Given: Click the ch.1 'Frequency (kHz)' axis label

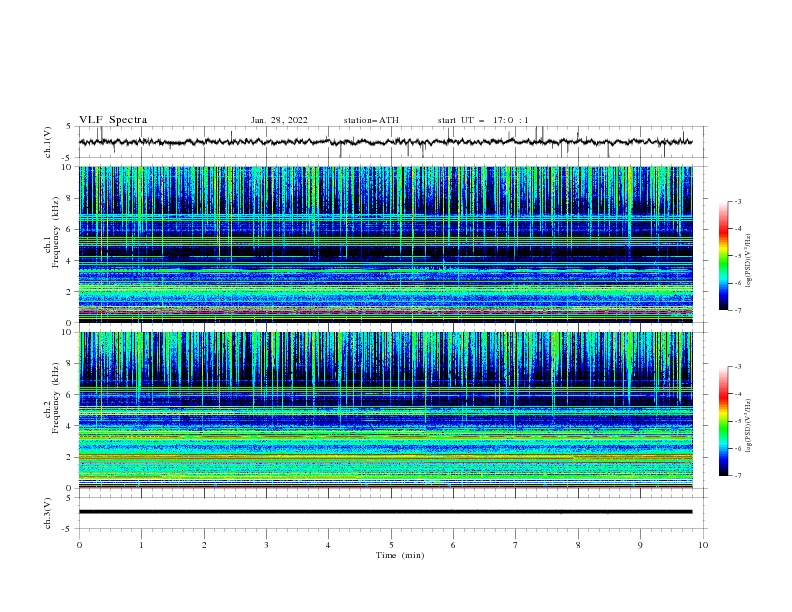Looking at the screenshot, I should tap(55, 233).
